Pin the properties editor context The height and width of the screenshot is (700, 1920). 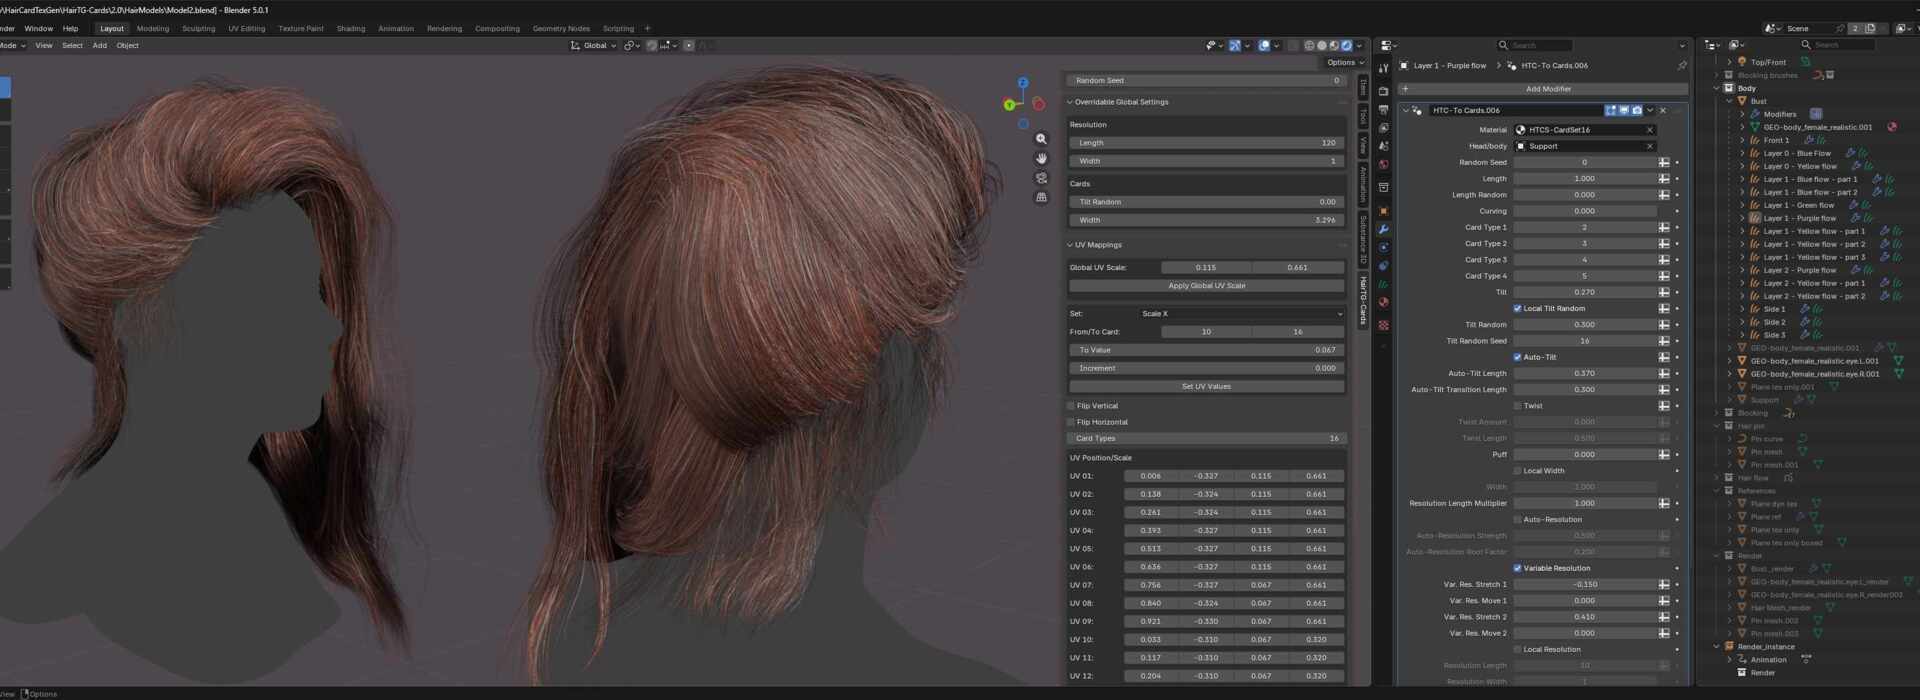1682,66
